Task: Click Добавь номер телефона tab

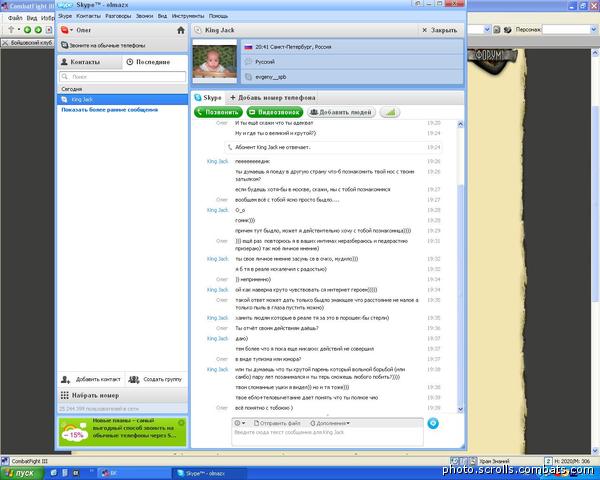Action: 273,98
